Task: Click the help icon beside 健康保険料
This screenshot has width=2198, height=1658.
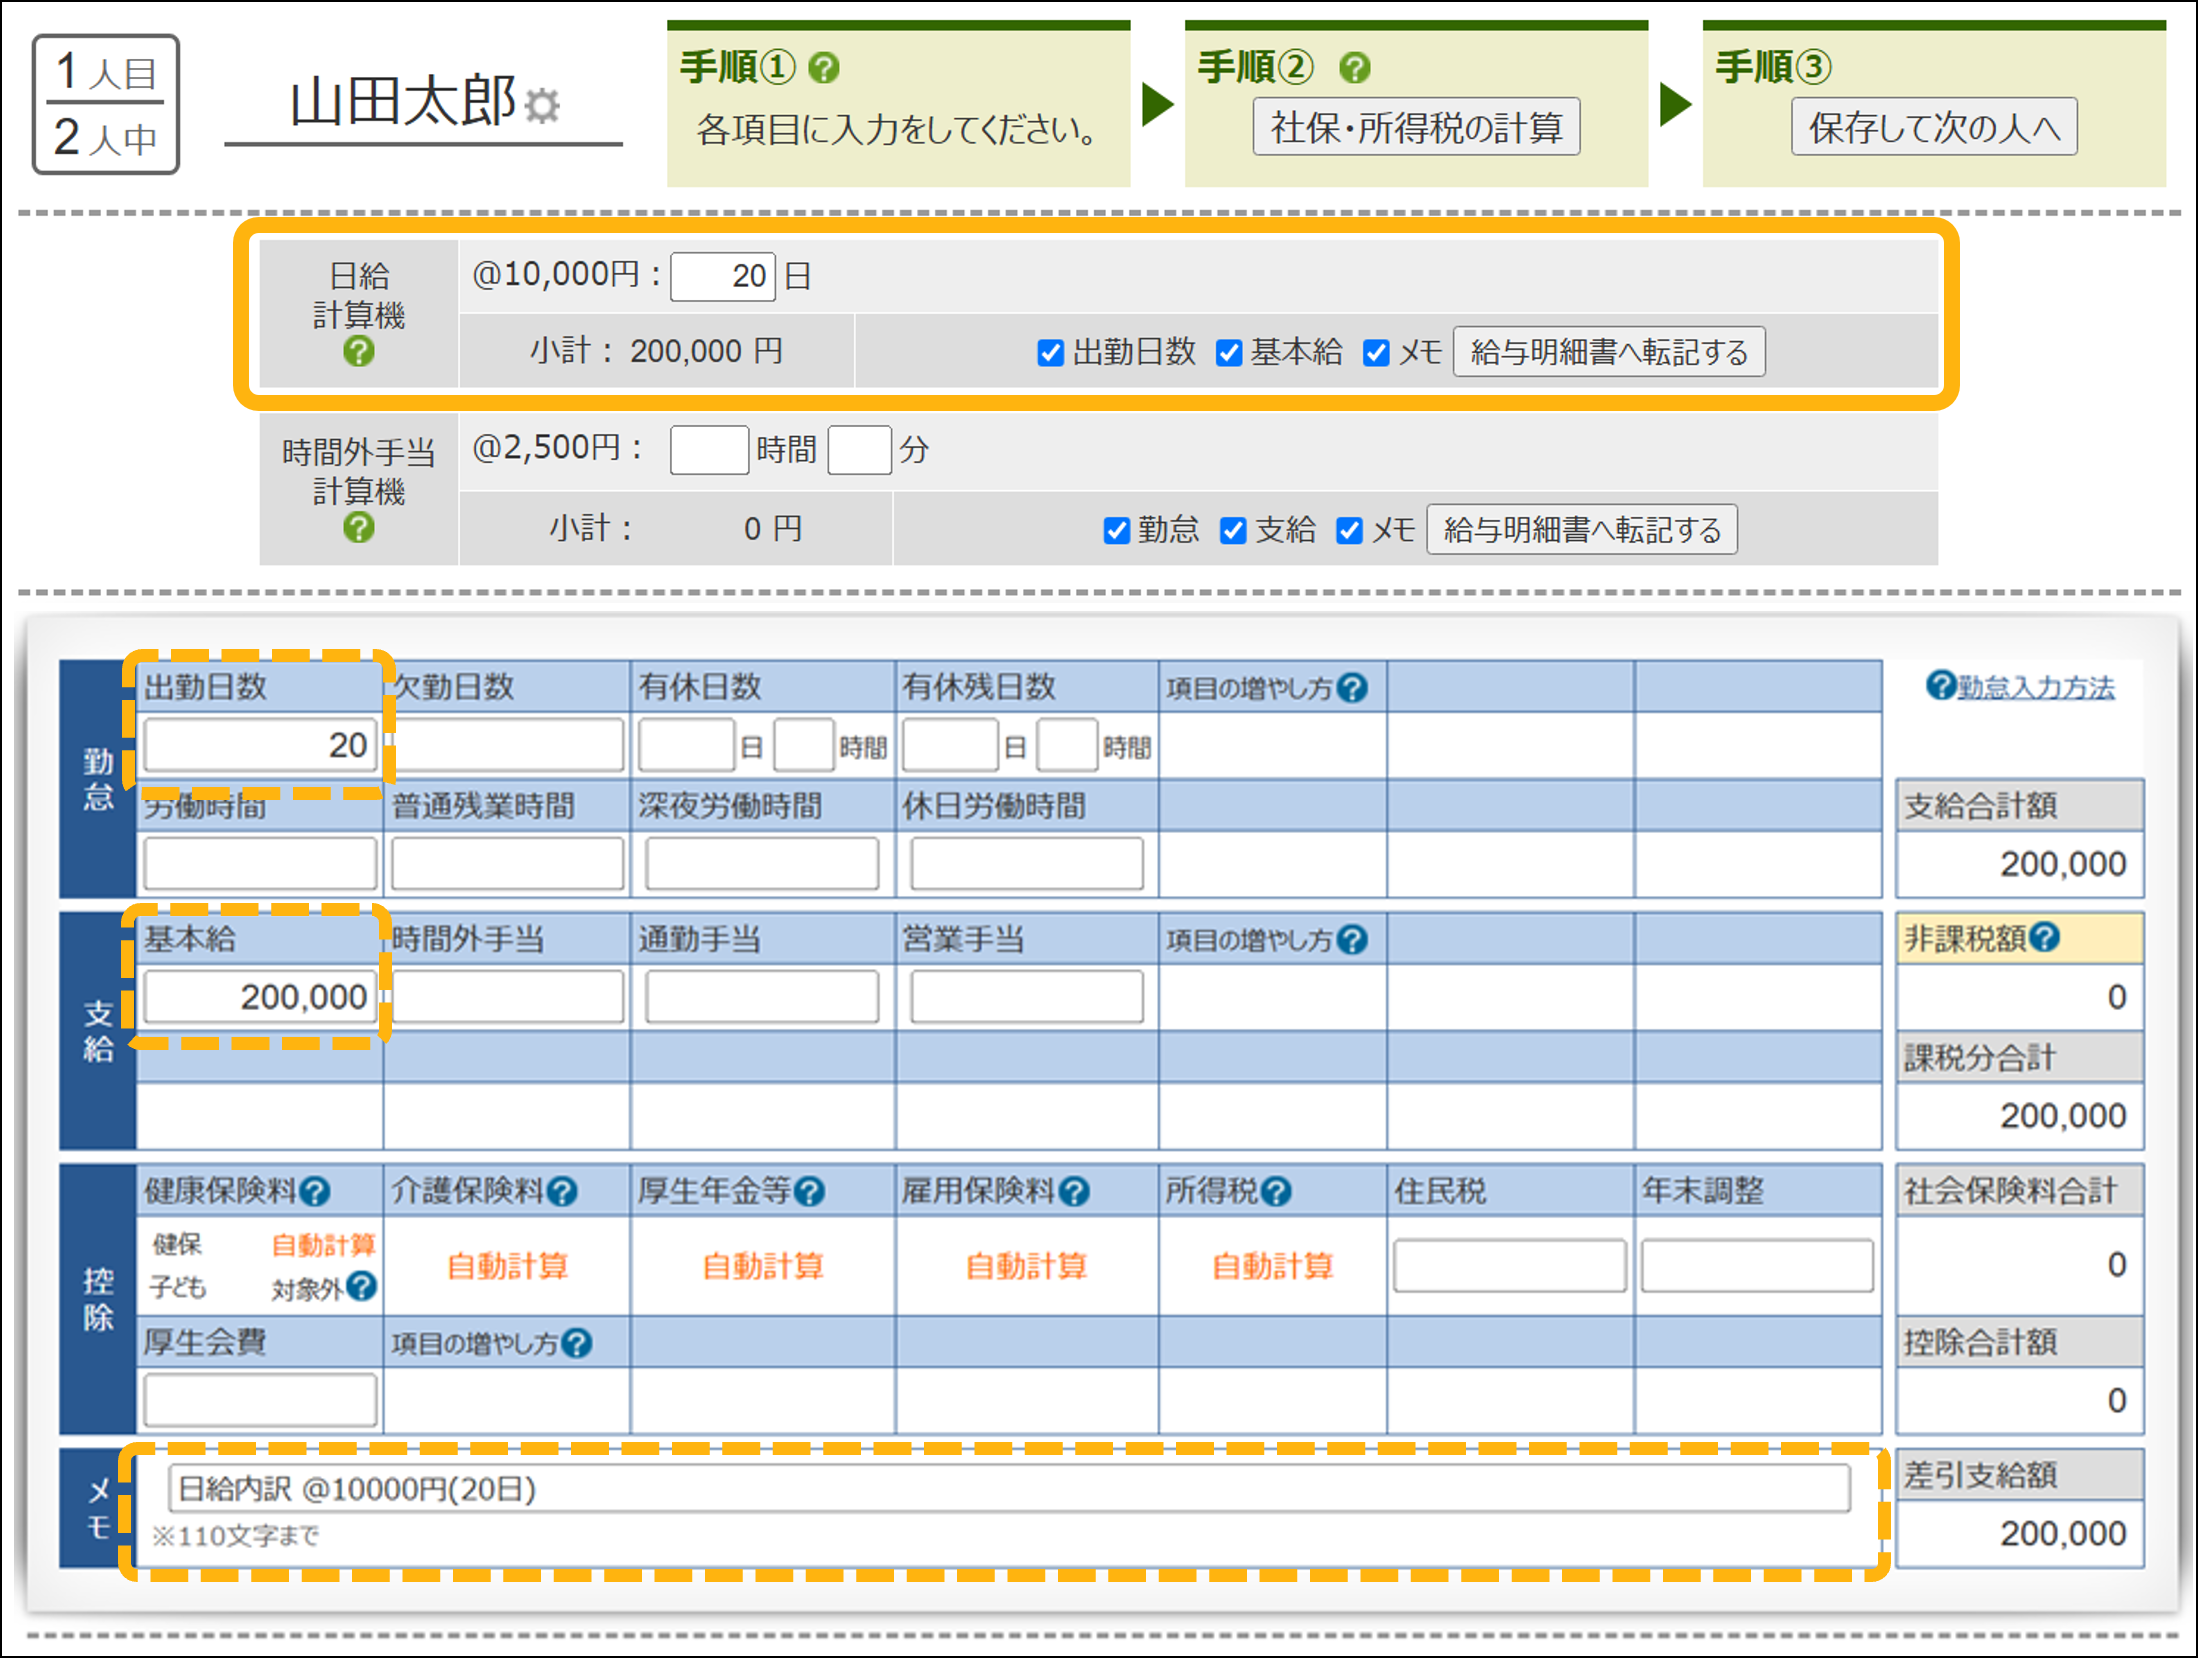Action: [315, 1191]
